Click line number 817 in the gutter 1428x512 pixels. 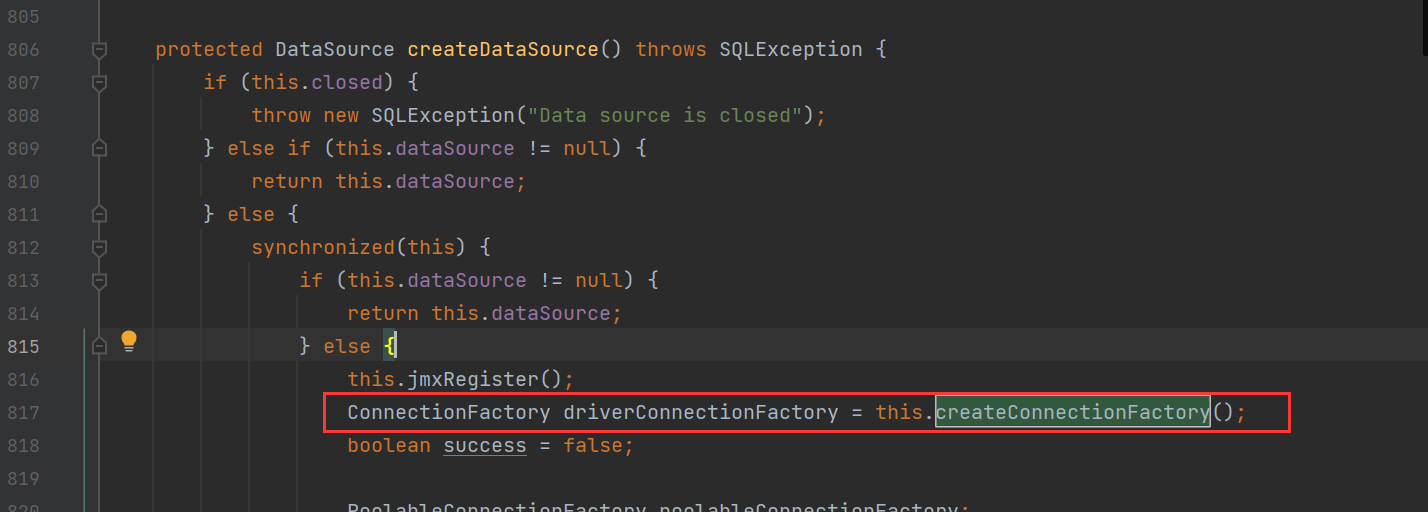(23, 412)
